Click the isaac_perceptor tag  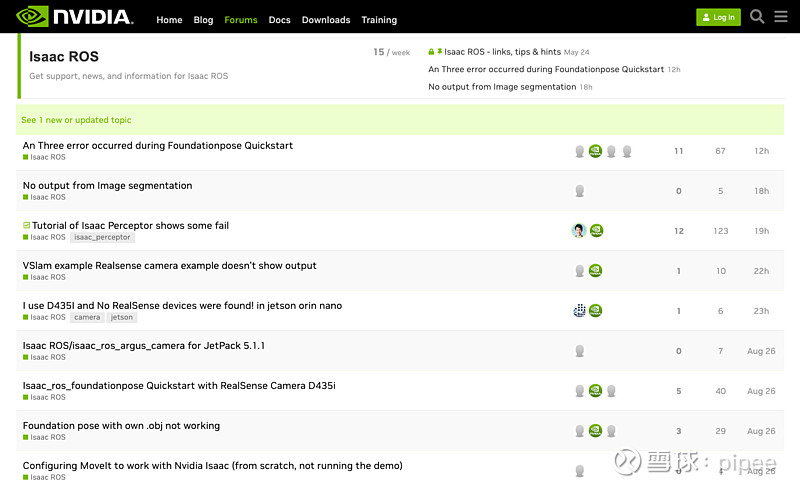[x=102, y=237]
